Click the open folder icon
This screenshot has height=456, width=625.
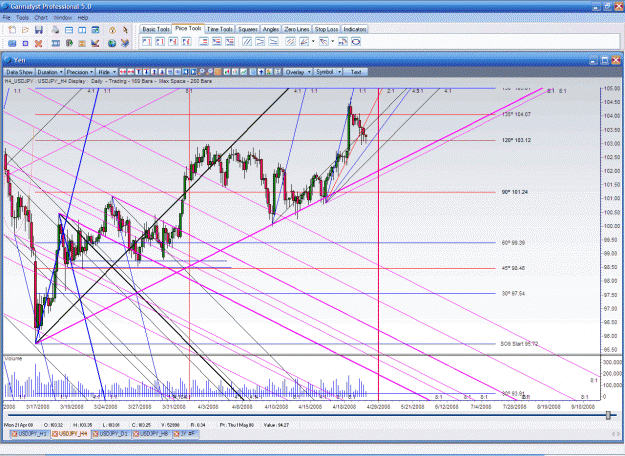[25, 30]
